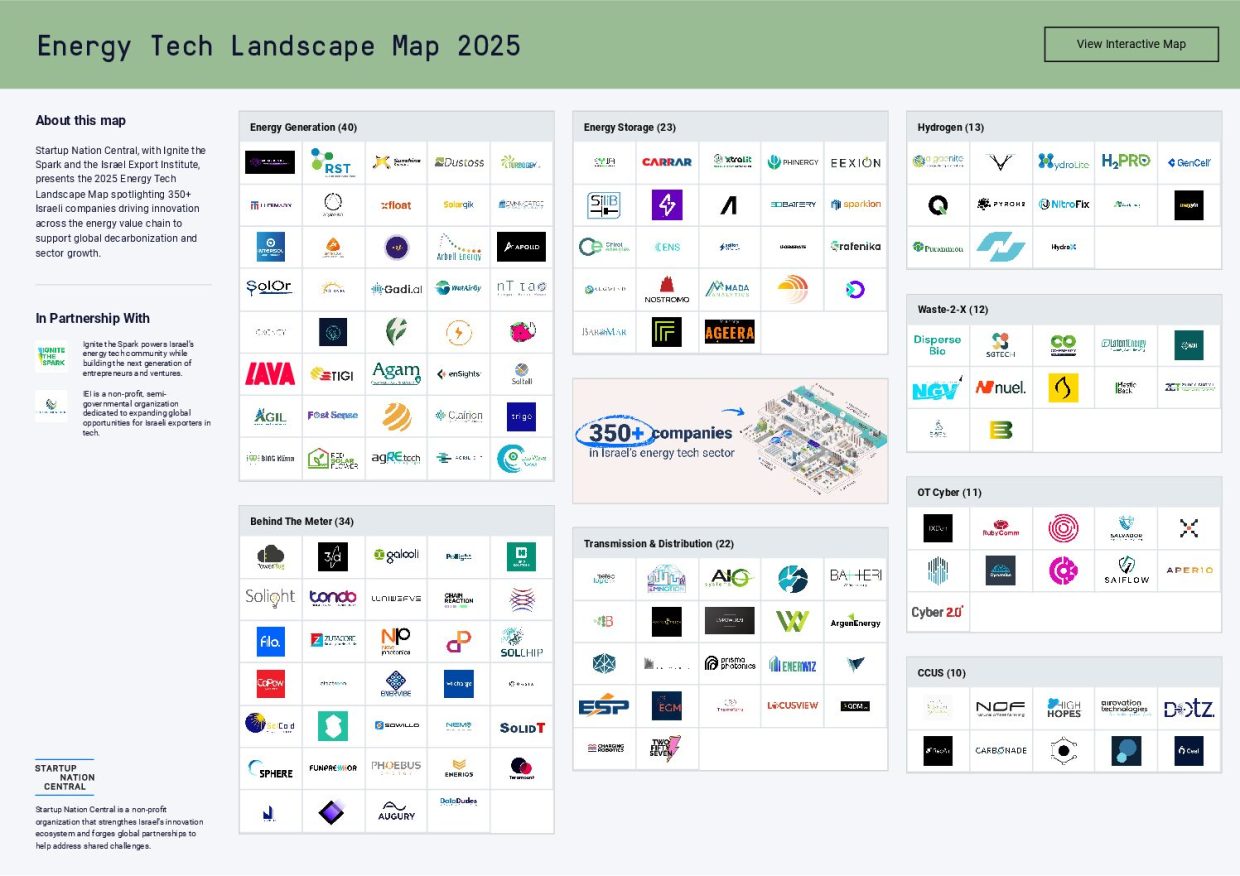Viewport: 1240px width, 876px height.
Task: Click the CARRAR logo in Energy Storage
Action: [x=667, y=162]
